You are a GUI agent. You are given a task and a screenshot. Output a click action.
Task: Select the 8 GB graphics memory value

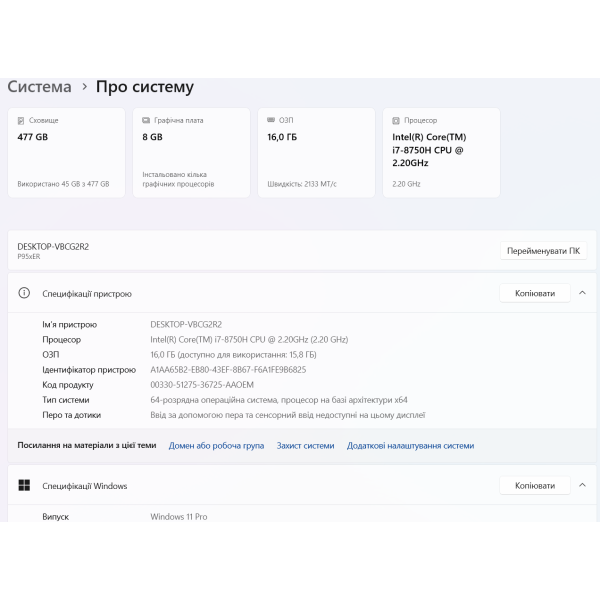coord(152,137)
